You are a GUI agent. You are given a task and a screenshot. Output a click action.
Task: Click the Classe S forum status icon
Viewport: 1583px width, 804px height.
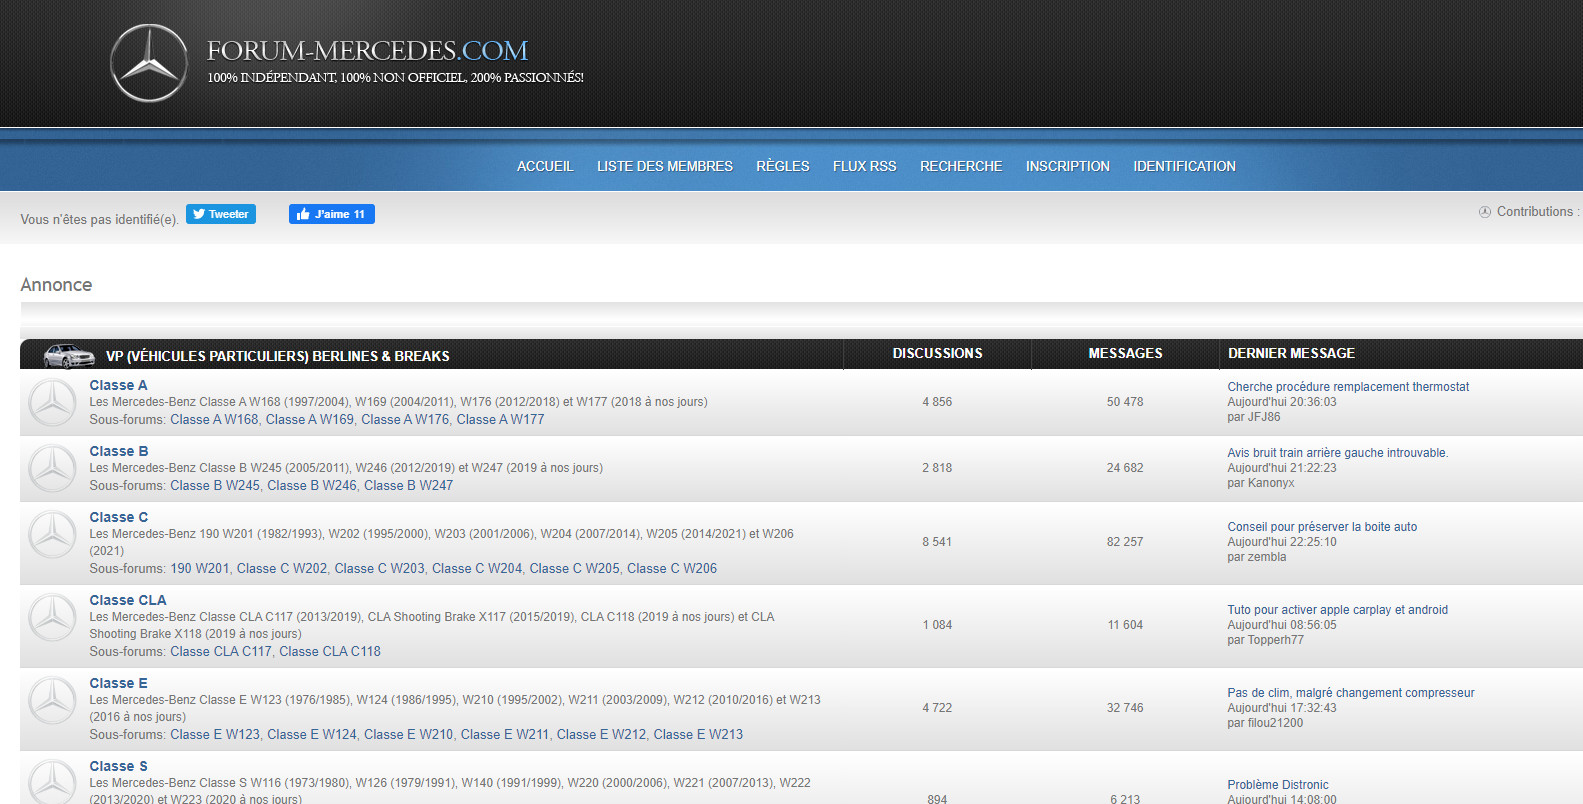(52, 782)
